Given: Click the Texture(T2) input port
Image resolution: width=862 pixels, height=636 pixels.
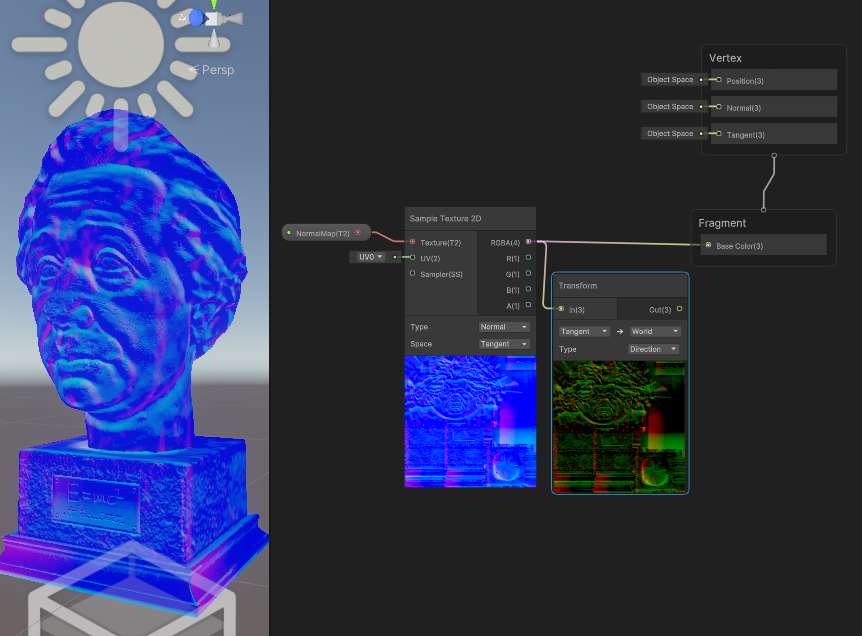Looking at the screenshot, I should tap(412, 242).
